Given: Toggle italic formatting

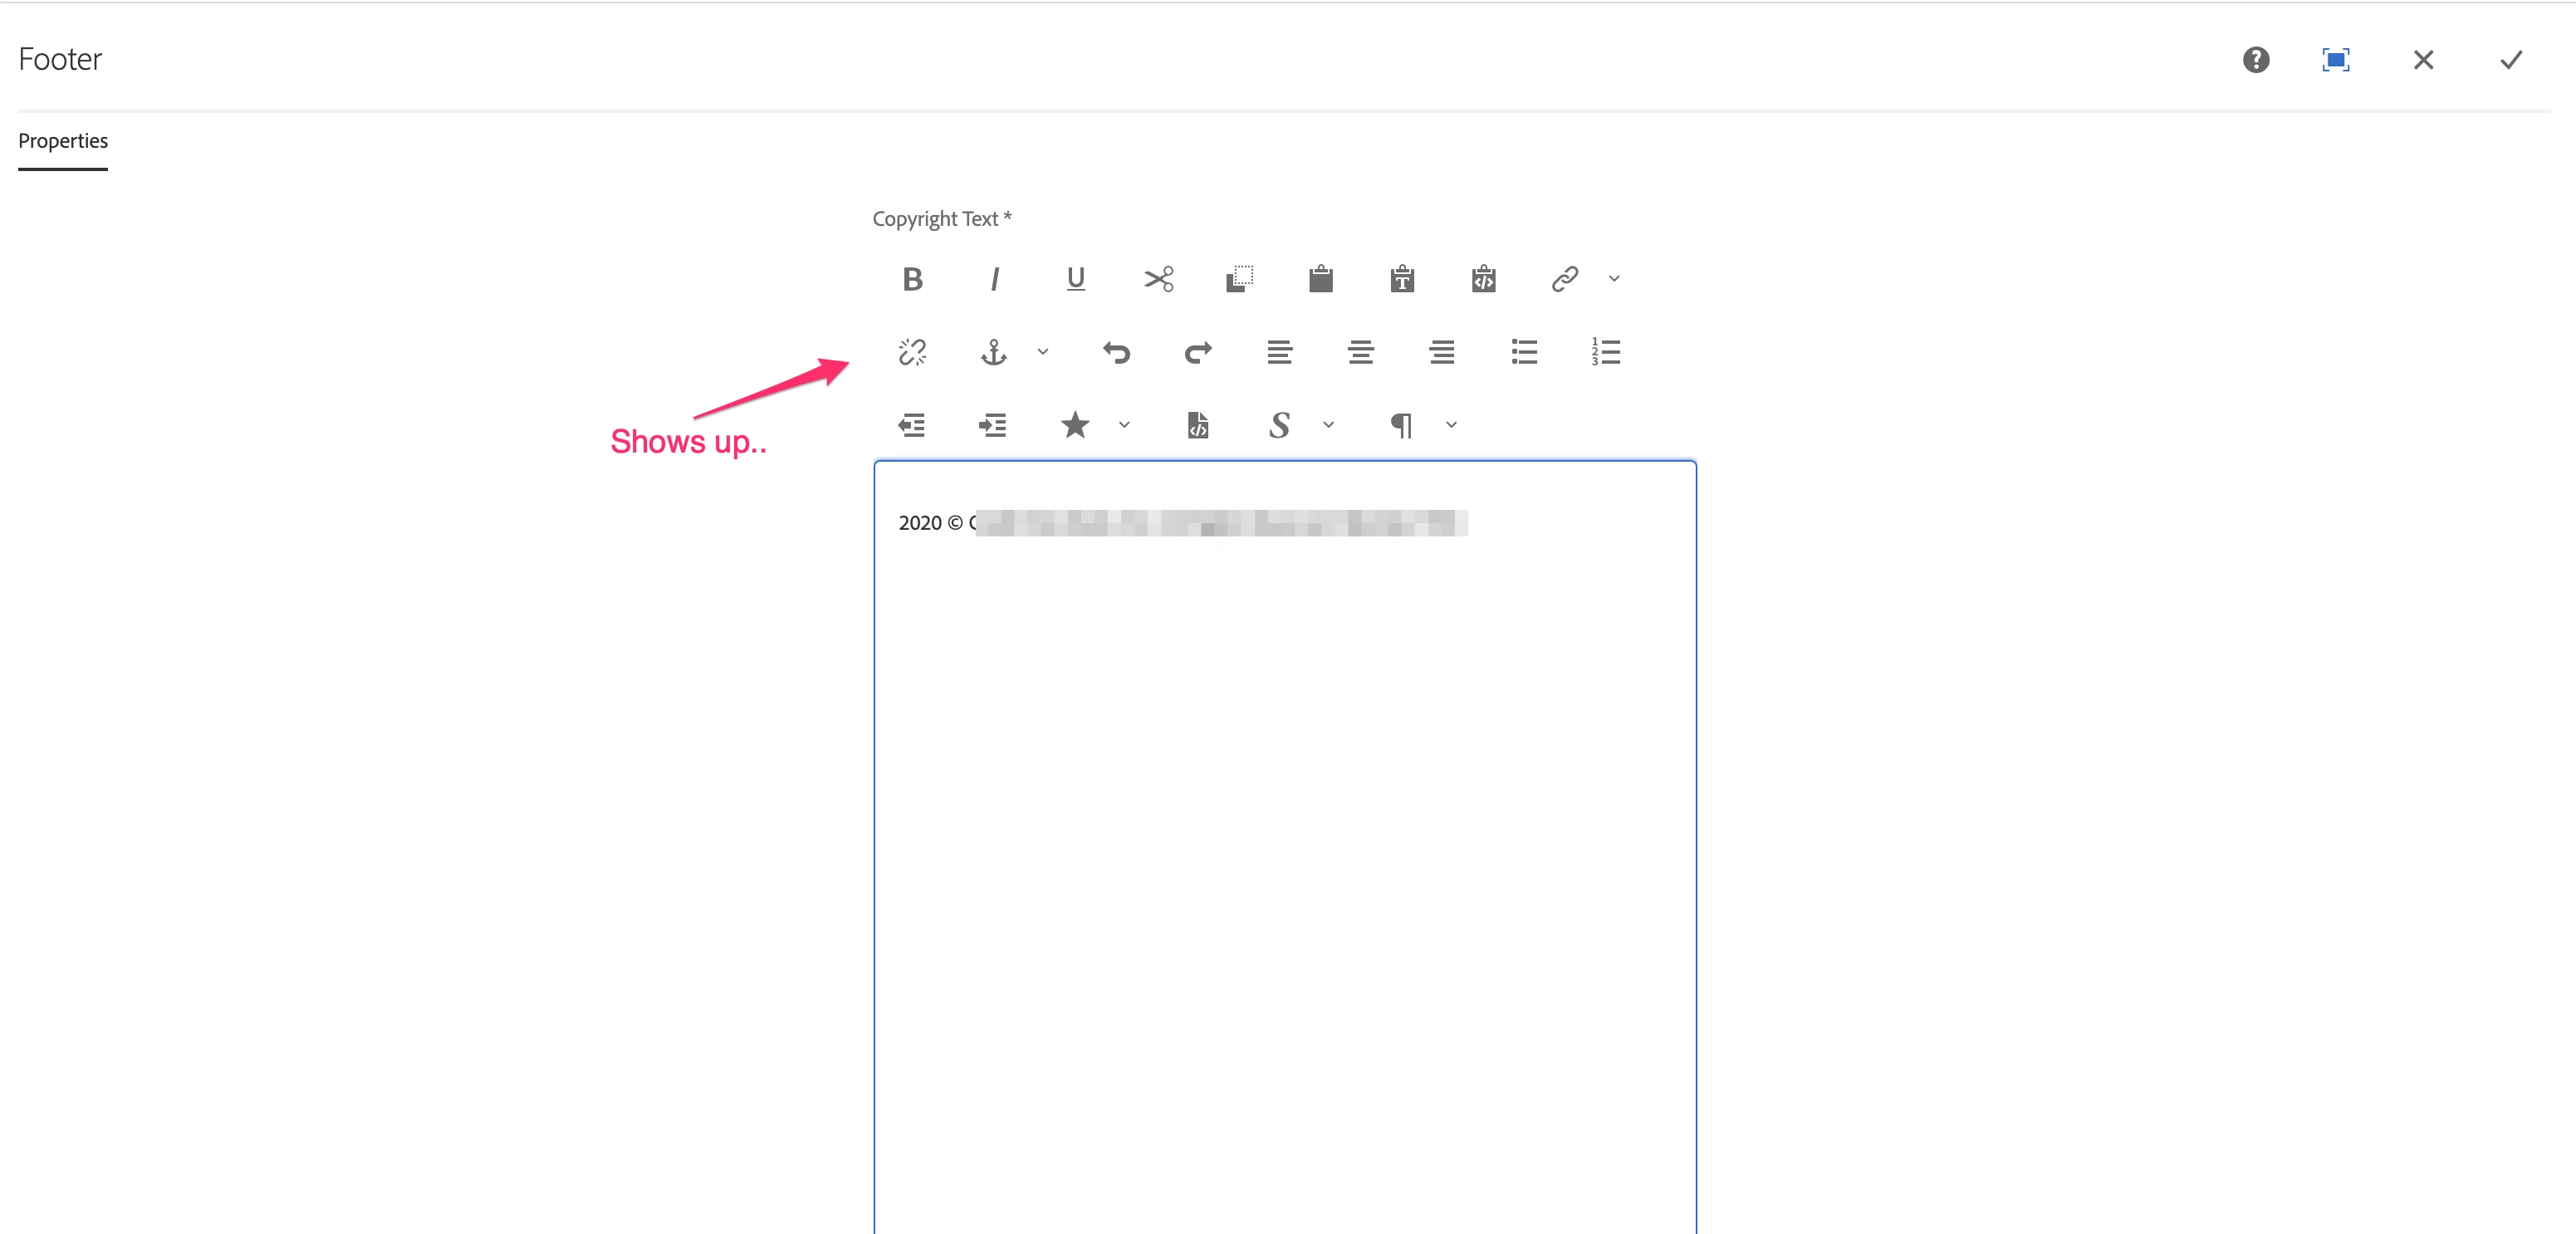Looking at the screenshot, I should click(994, 279).
